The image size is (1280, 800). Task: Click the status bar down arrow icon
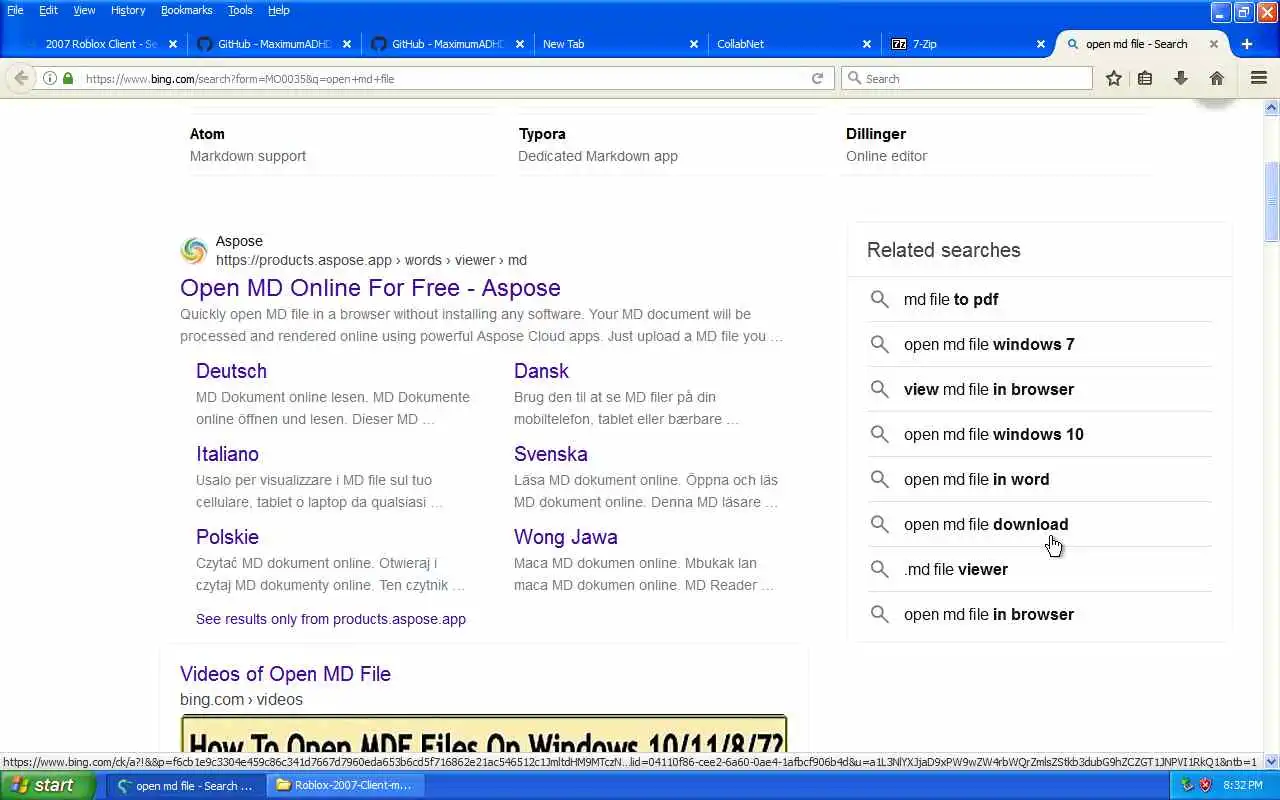[1272, 762]
